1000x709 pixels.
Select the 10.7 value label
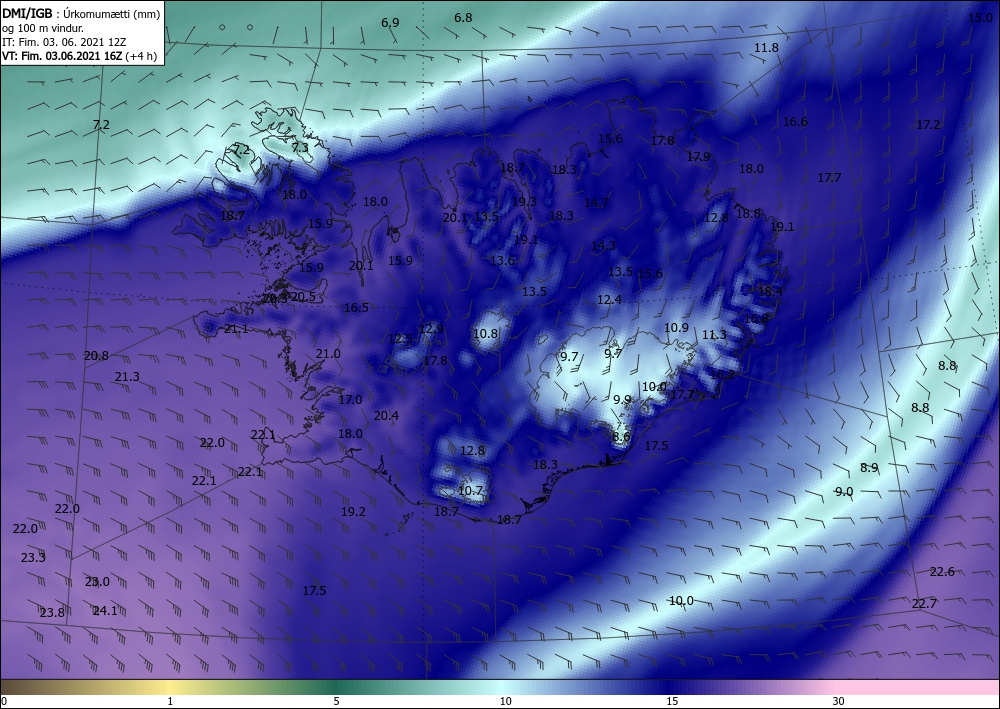pyautogui.click(x=470, y=491)
